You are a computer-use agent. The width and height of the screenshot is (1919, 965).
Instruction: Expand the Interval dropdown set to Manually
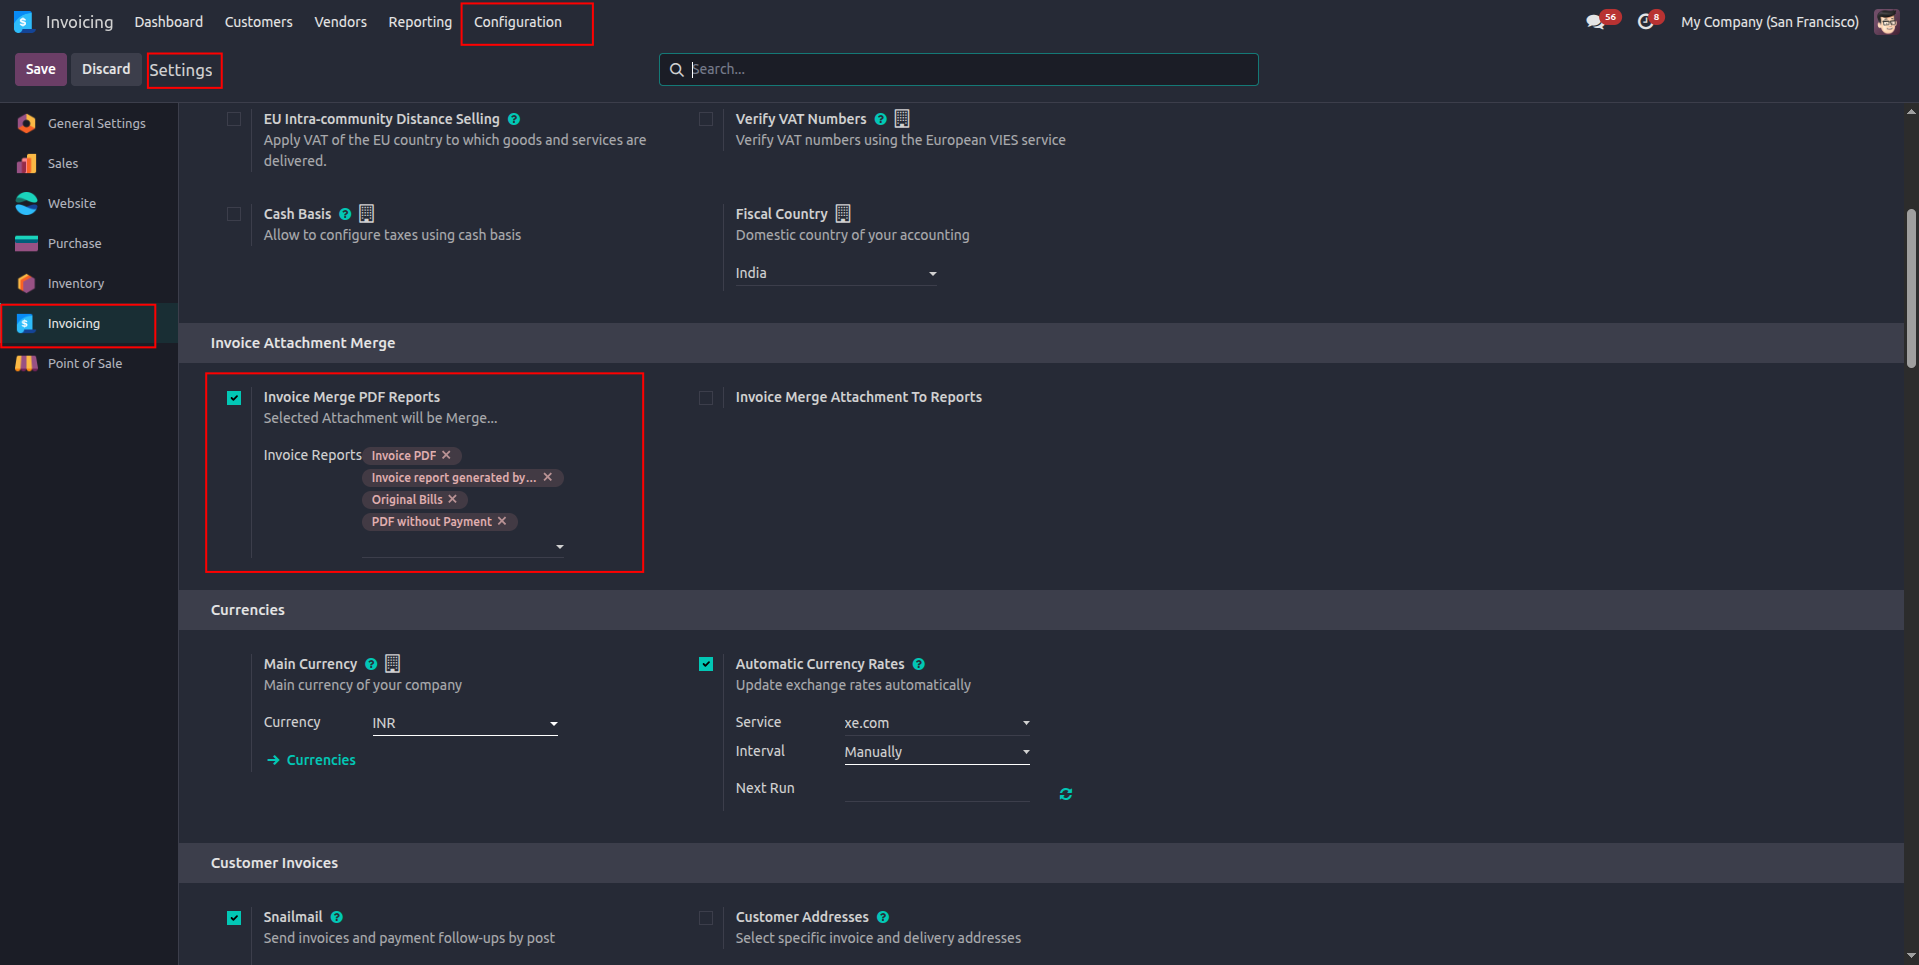point(937,752)
